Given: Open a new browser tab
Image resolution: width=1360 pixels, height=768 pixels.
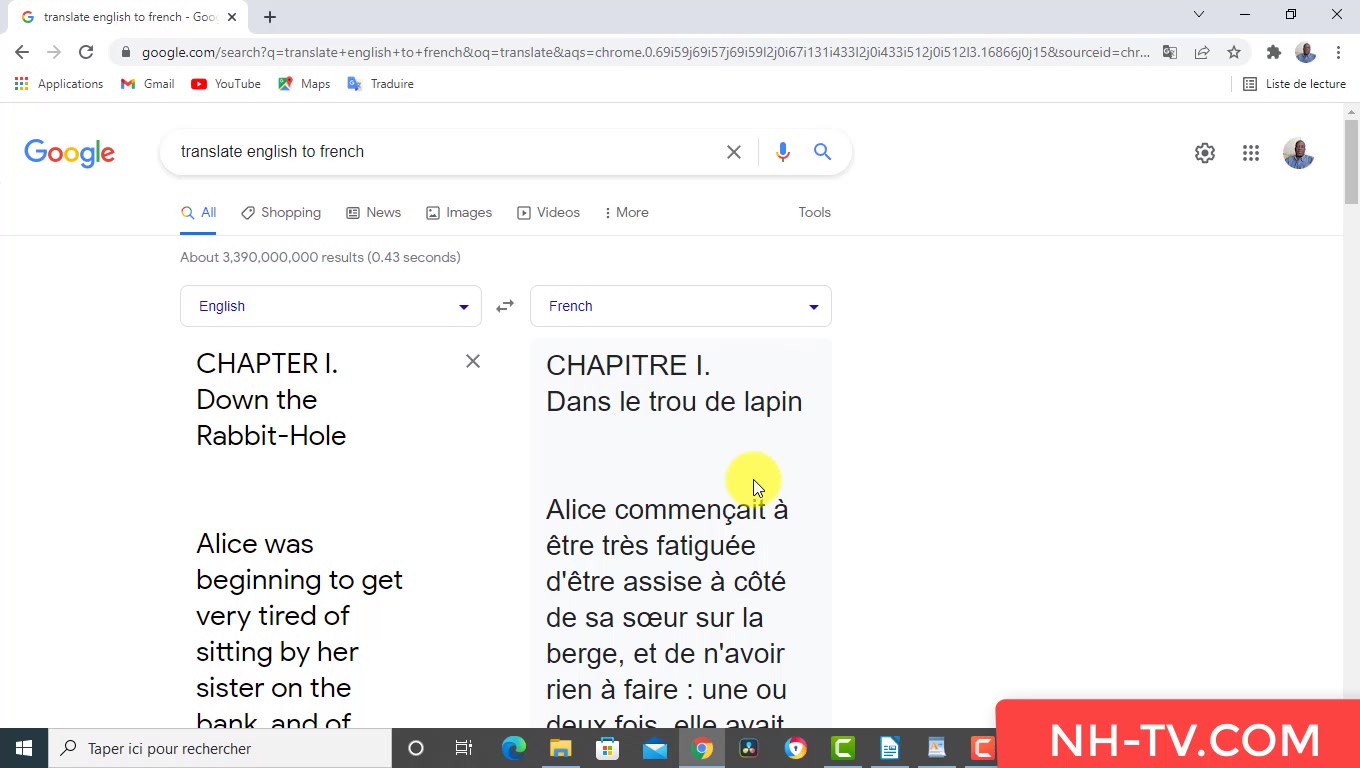Looking at the screenshot, I should tap(270, 16).
